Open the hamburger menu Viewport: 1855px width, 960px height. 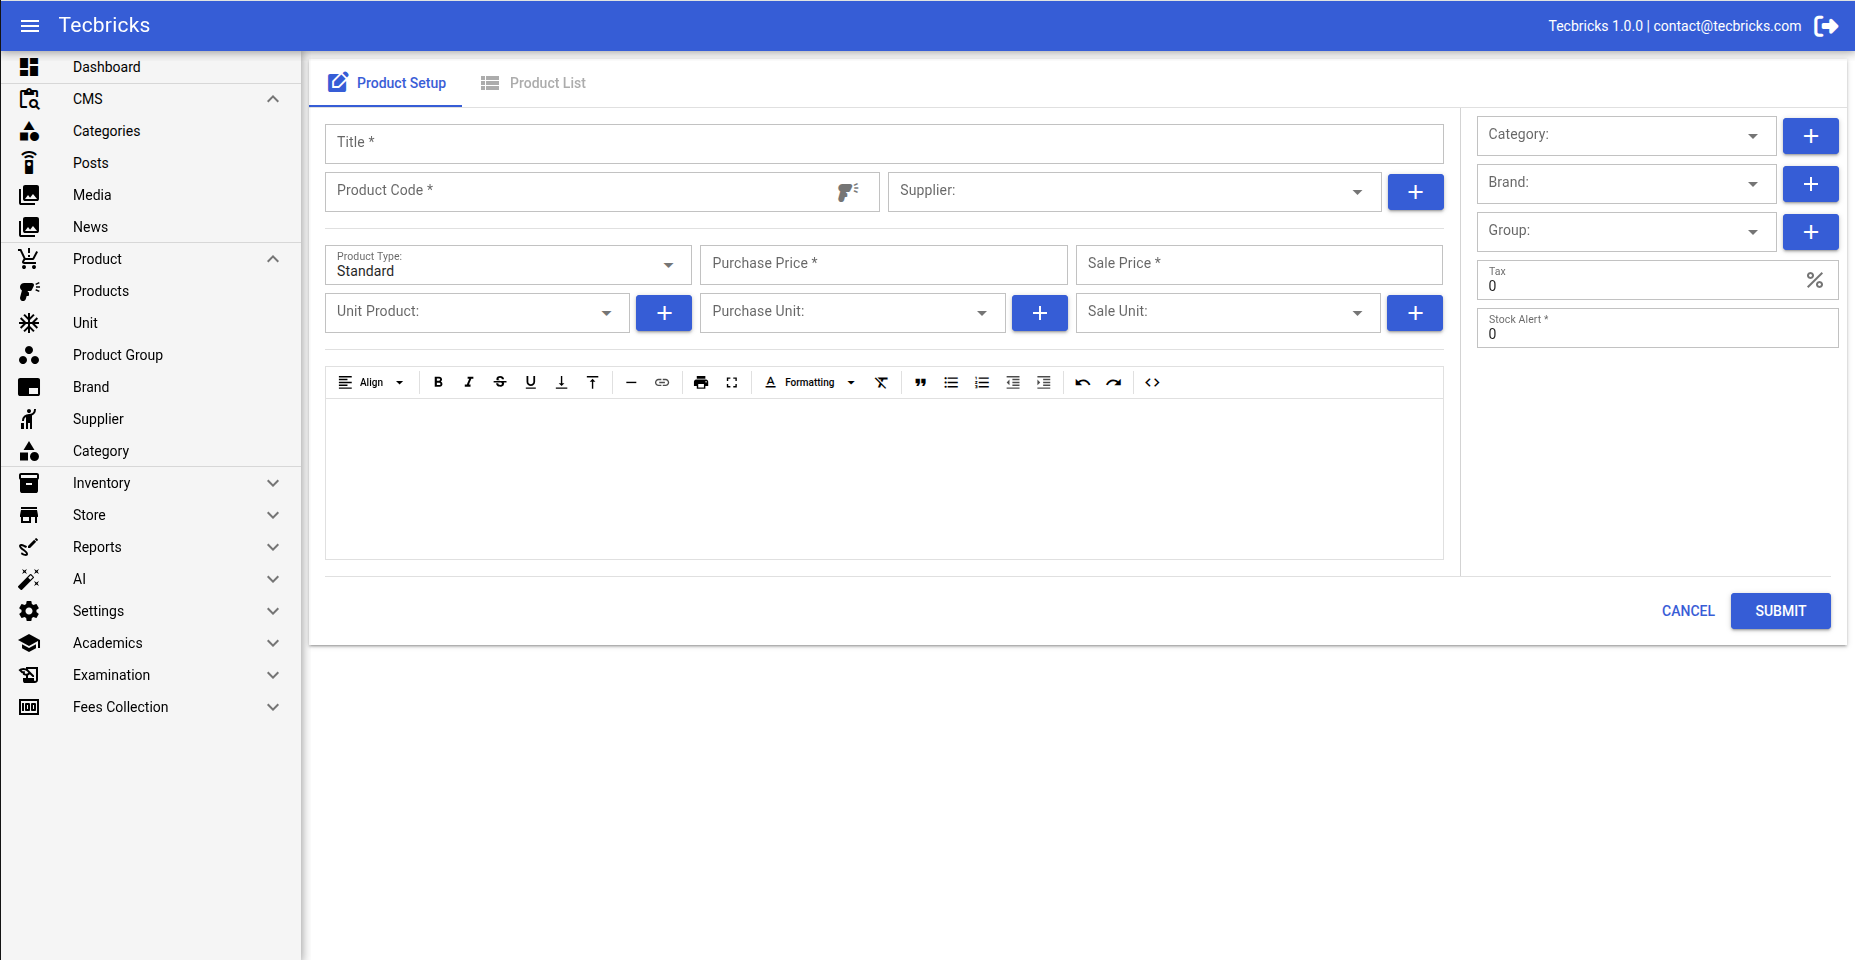[30, 26]
